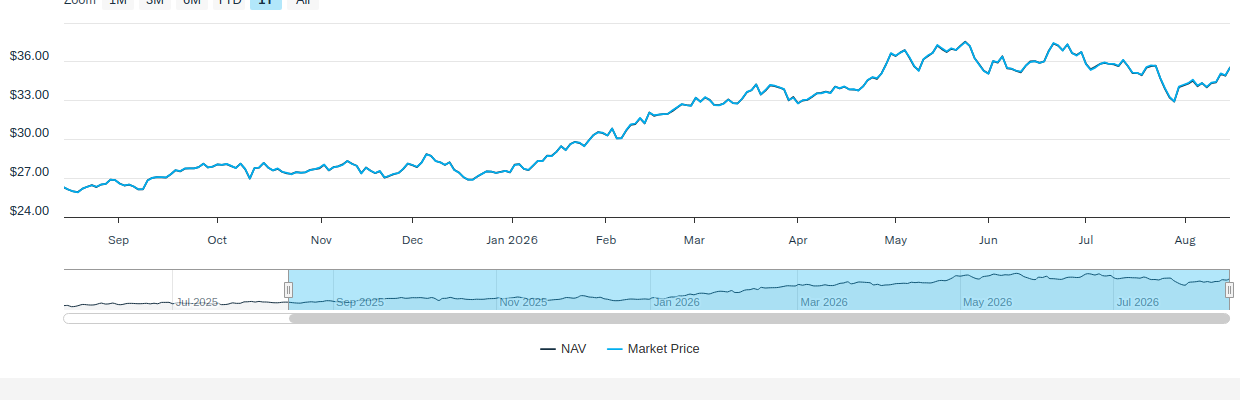Toggle the NAV series in the legend

(x=563, y=349)
